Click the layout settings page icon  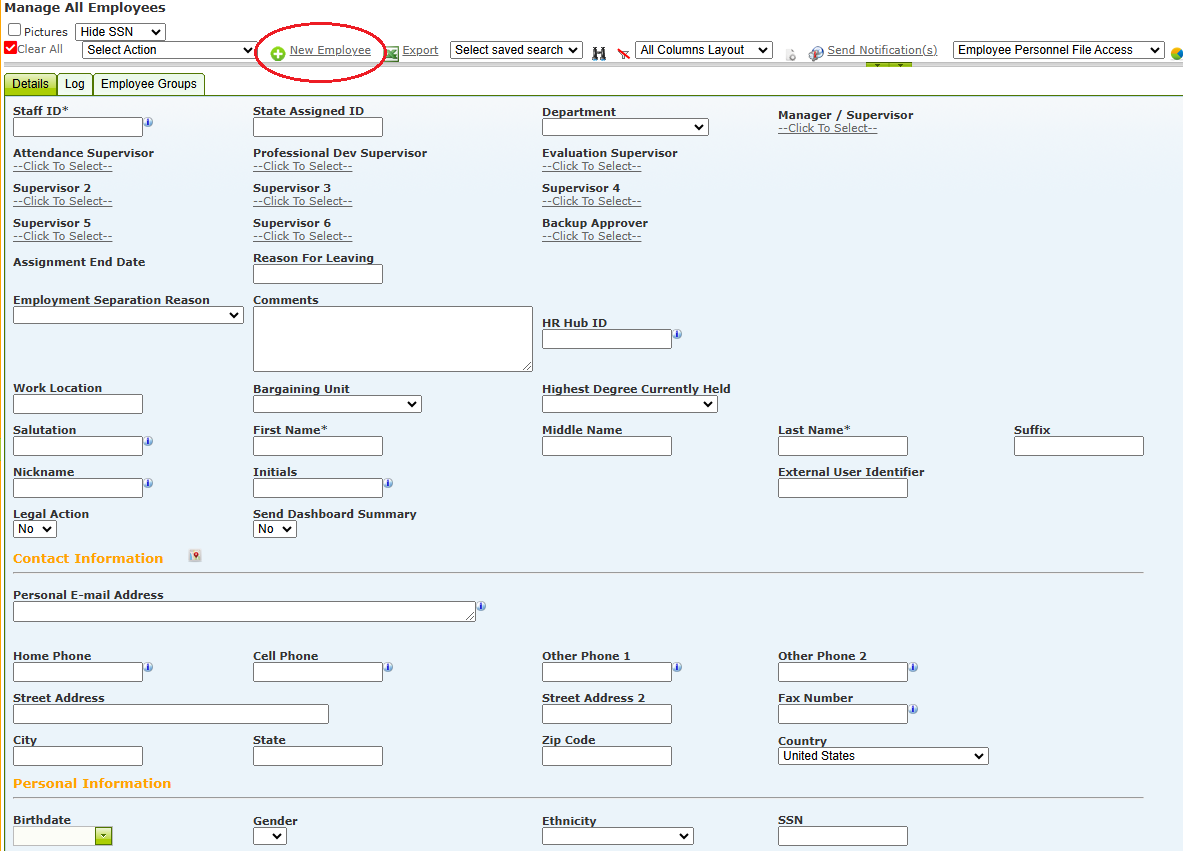click(791, 54)
